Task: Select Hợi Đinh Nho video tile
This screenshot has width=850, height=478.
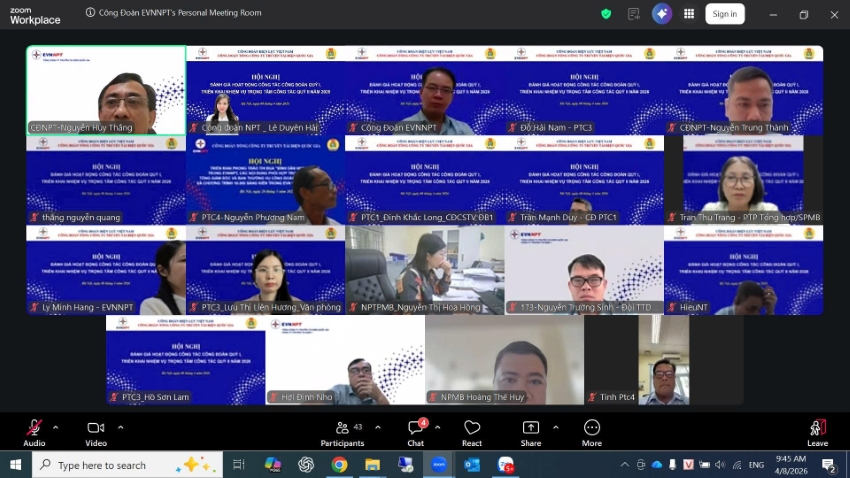Action: [x=345, y=360]
